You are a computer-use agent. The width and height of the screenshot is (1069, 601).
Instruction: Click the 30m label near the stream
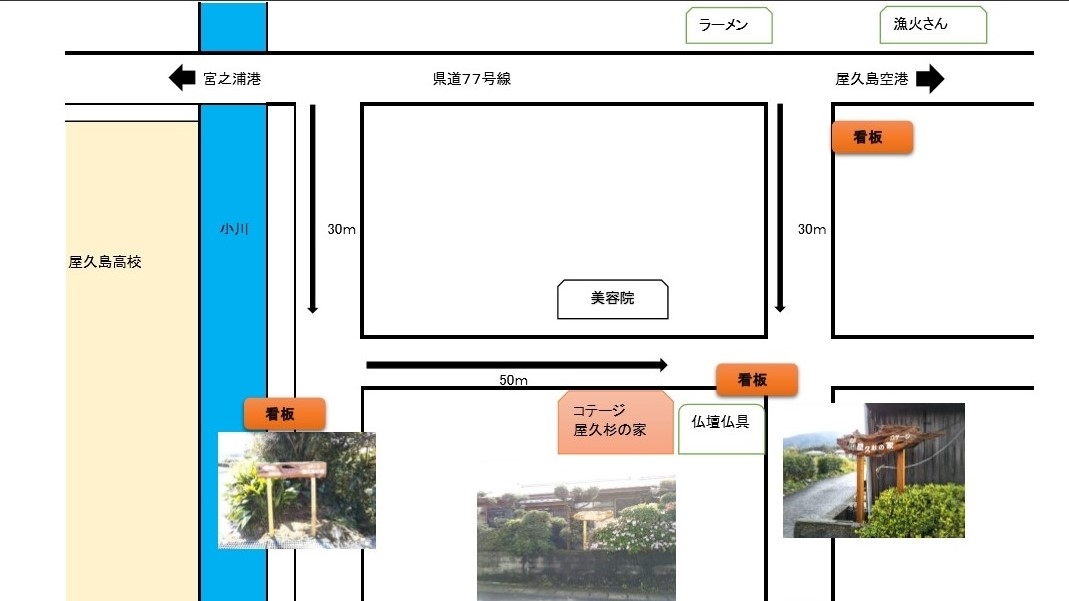click(x=342, y=230)
